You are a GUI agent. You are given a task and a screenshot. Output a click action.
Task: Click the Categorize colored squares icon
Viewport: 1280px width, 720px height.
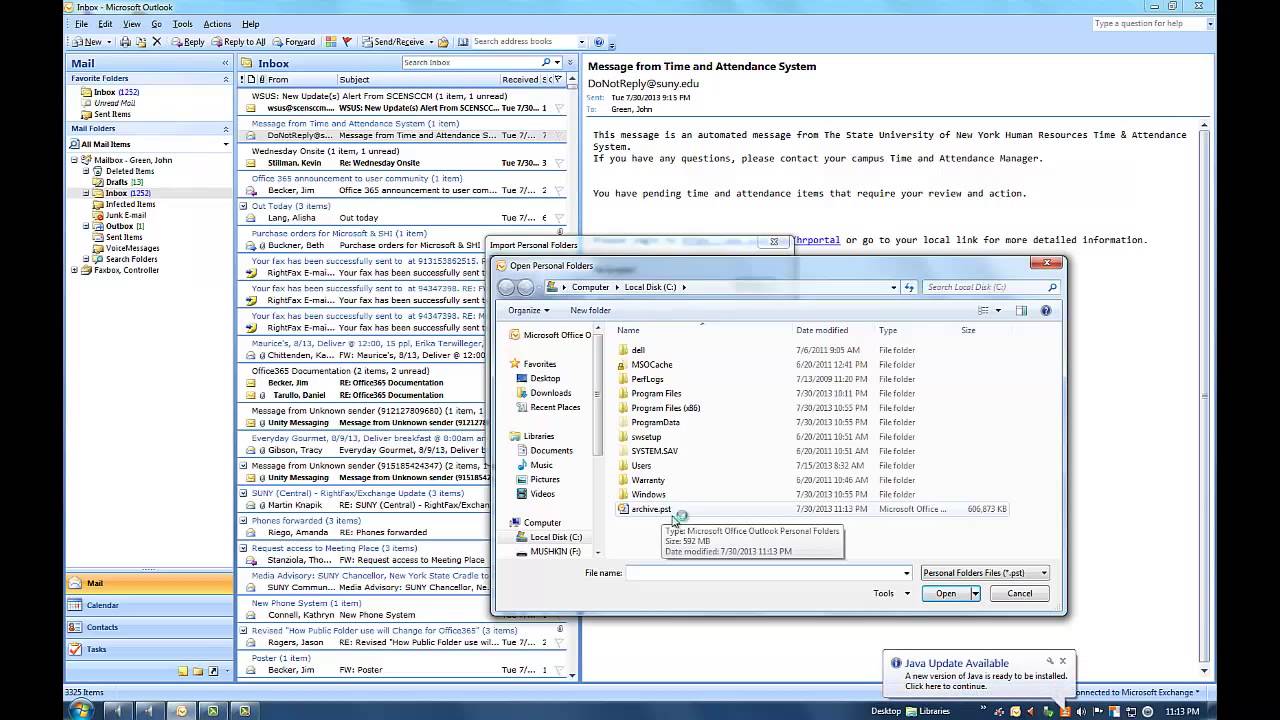[333, 42]
